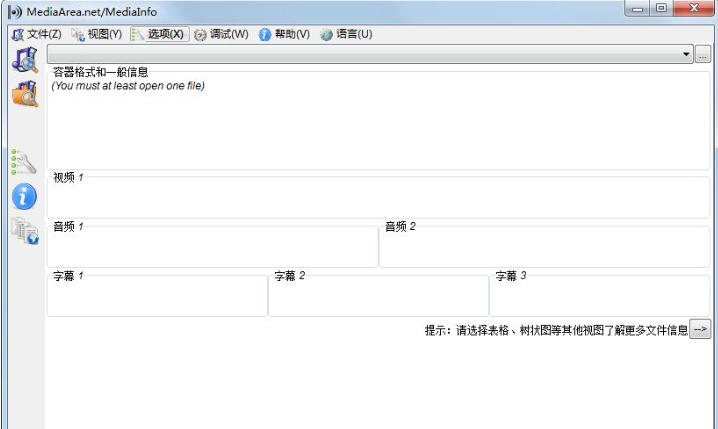The height and width of the screenshot is (429, 718).
Task: Click the 视频 1 section label
Action: pos(68,177)
